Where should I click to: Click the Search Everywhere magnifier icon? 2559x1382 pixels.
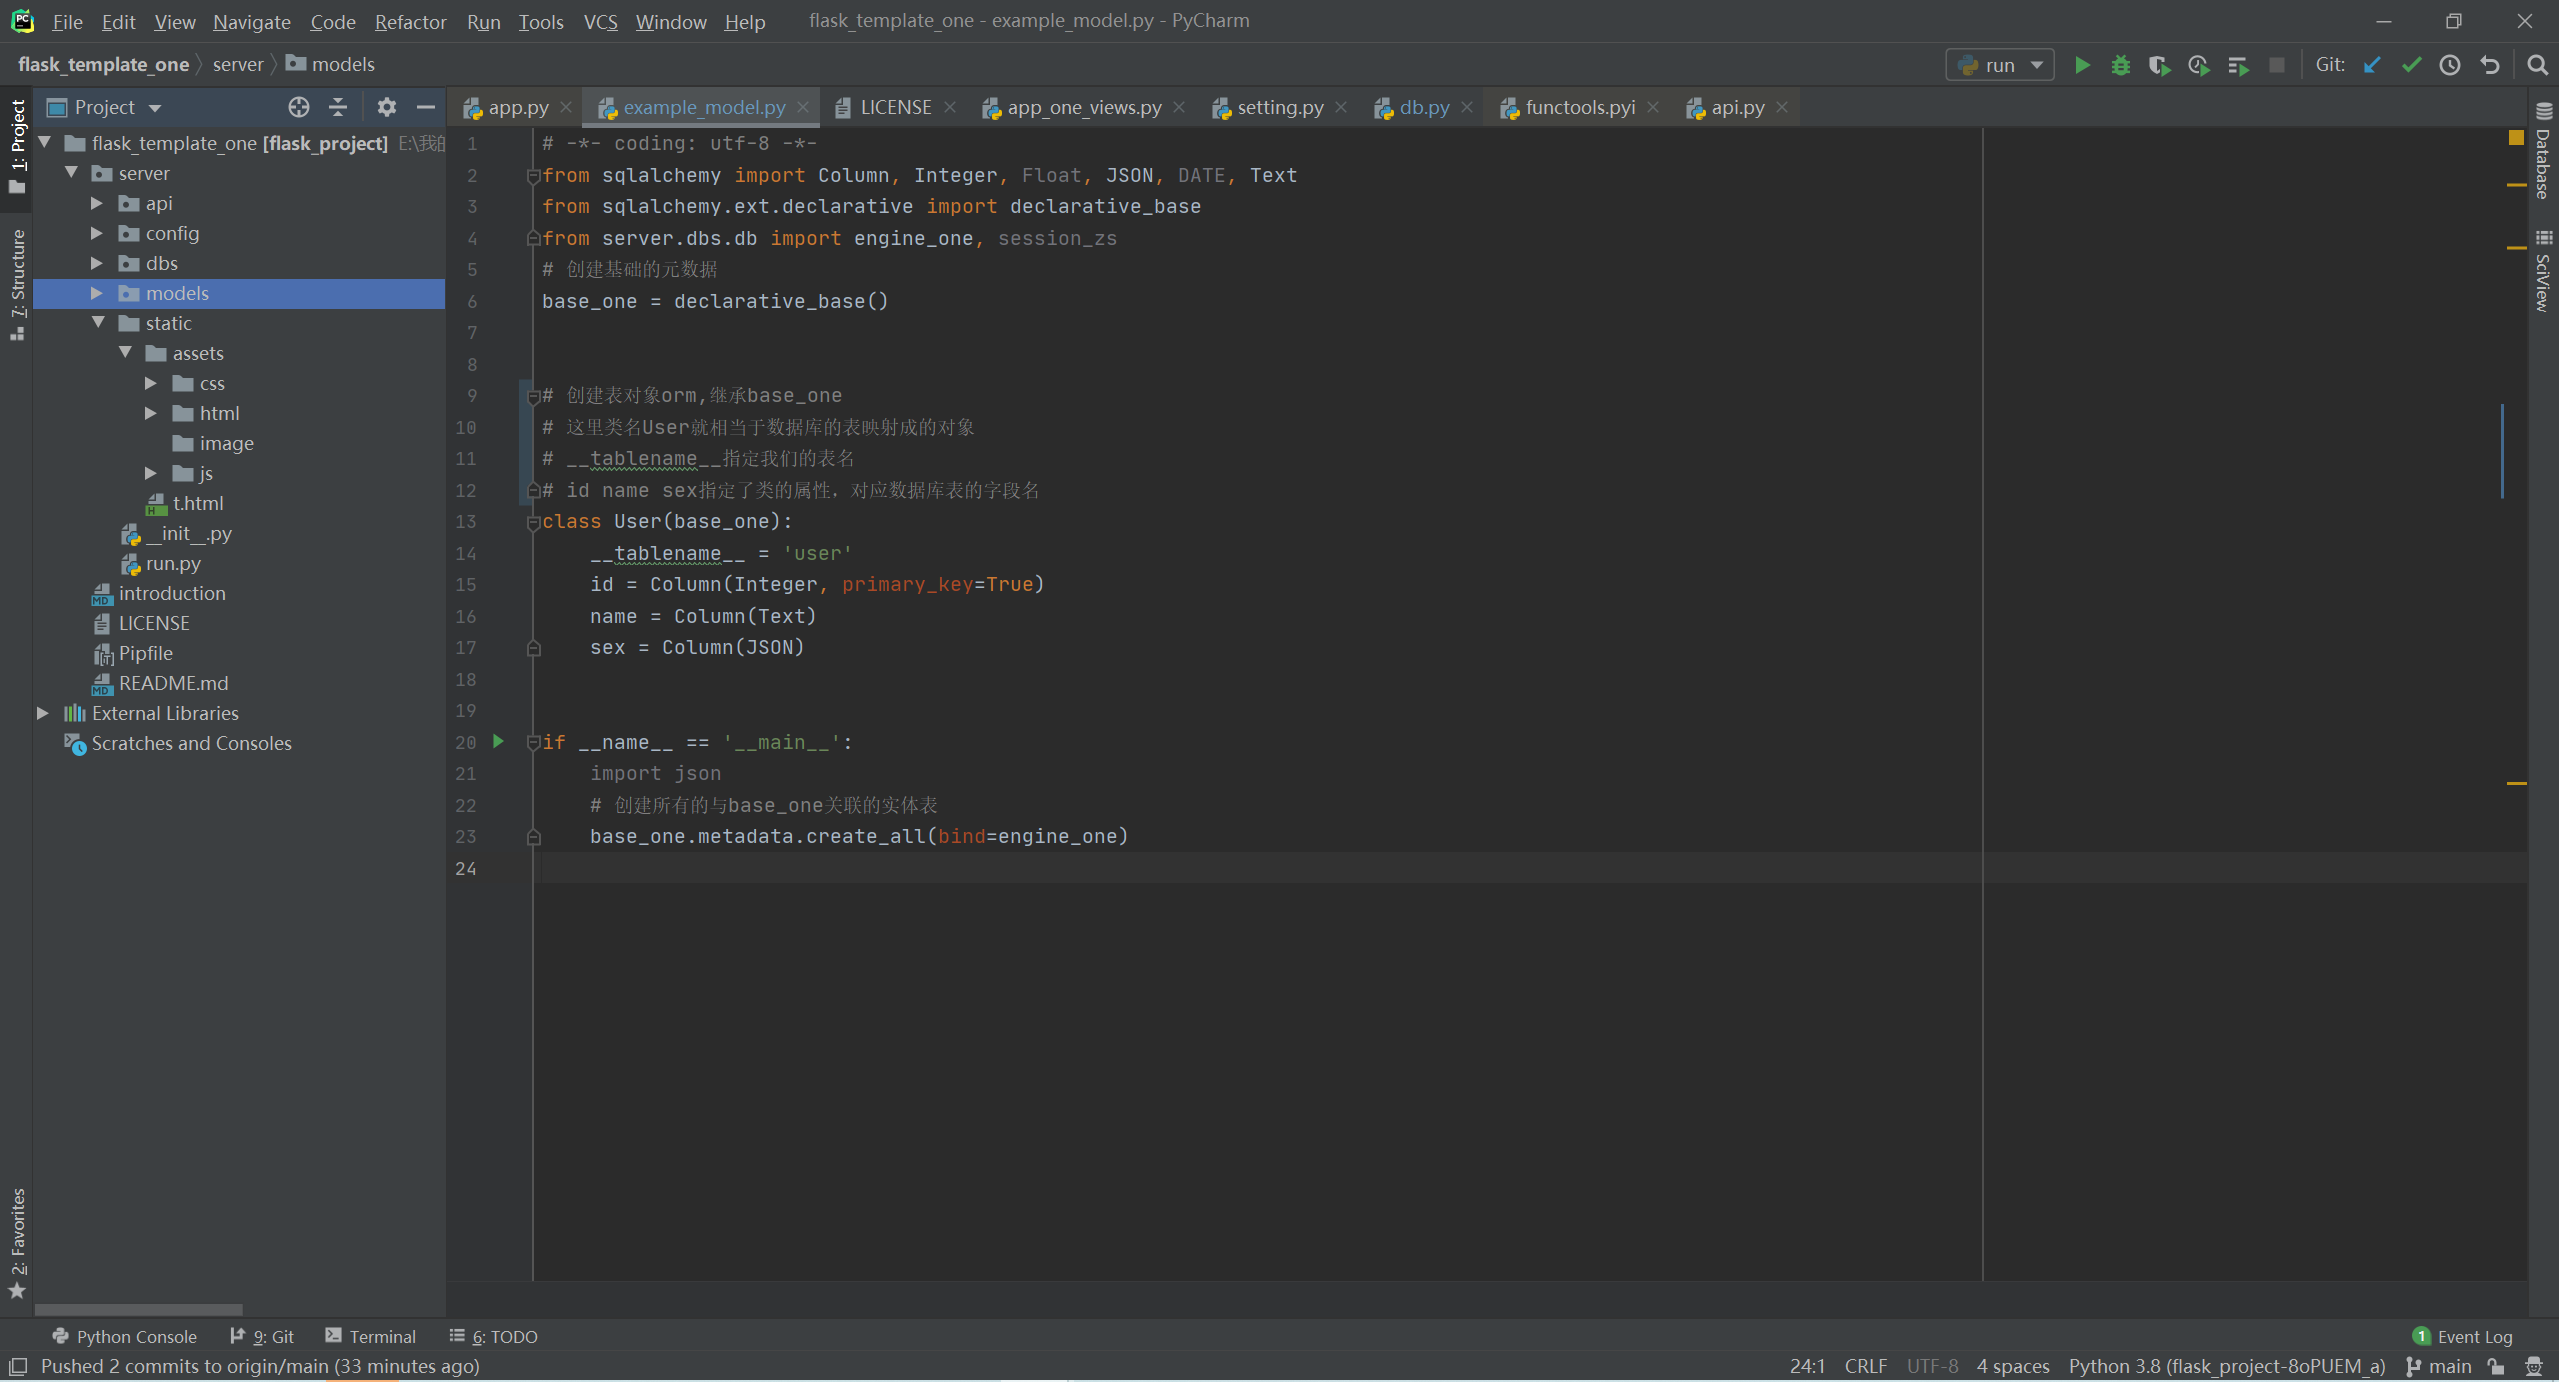click(x=2537, y=65)
